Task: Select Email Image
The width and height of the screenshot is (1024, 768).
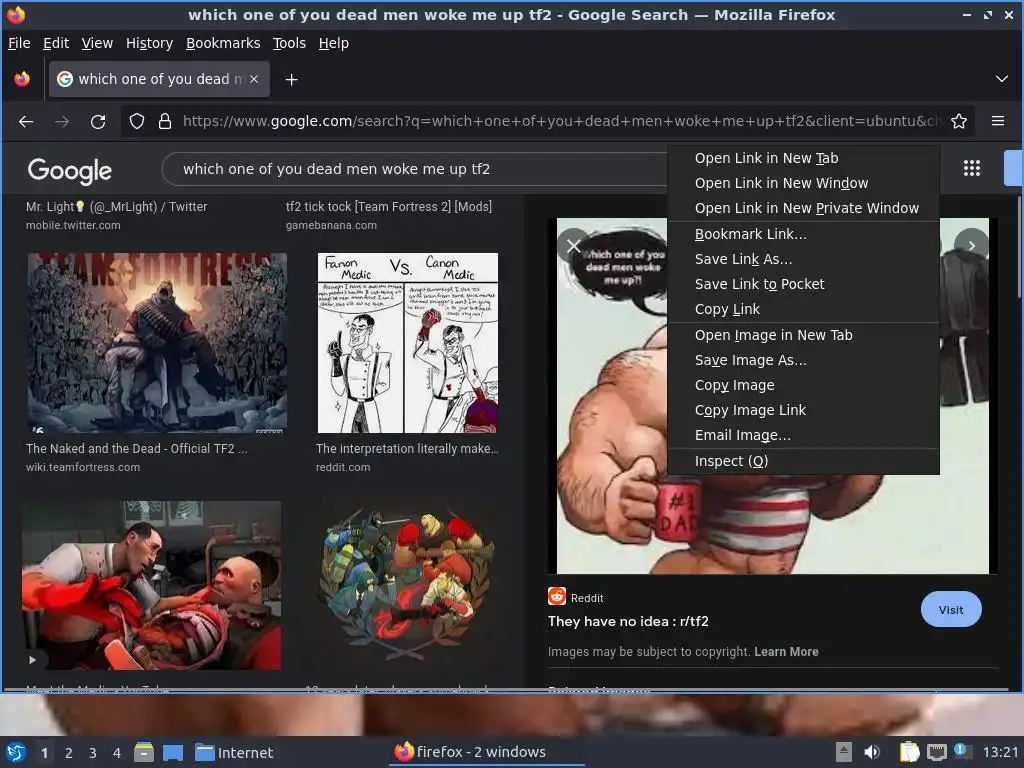Action: (x=803, y=435)
